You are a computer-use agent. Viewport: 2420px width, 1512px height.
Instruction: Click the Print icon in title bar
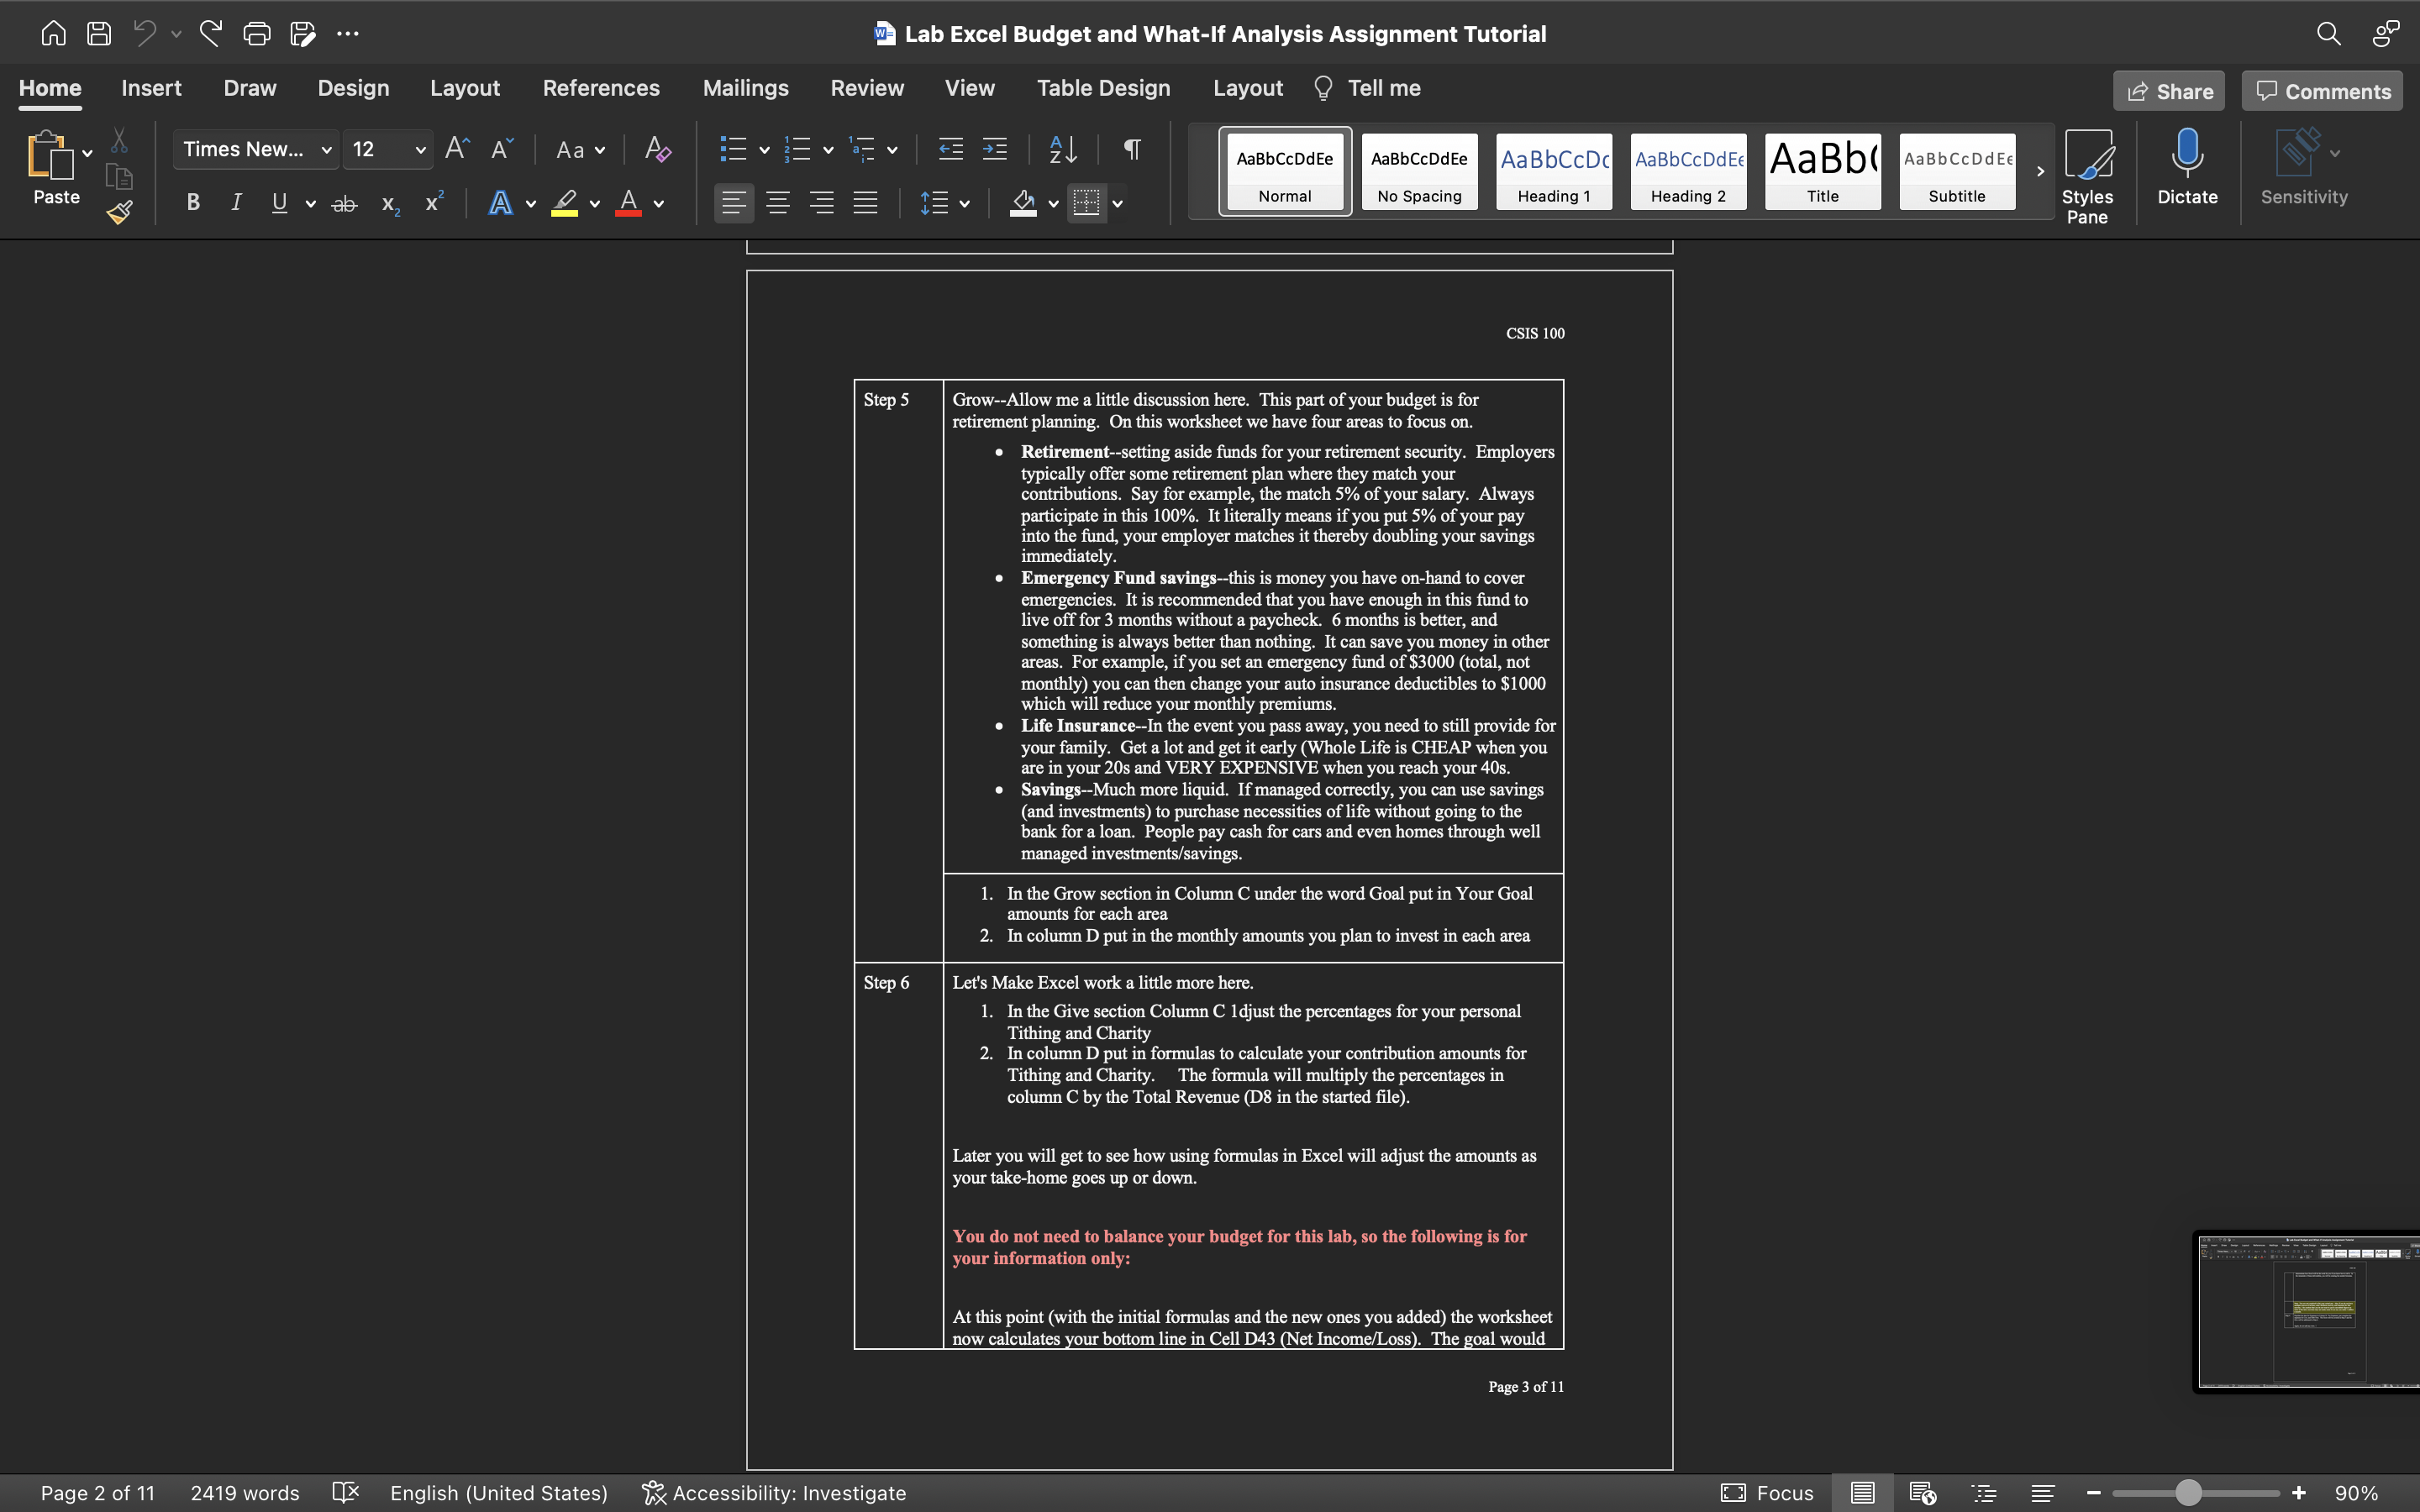257,34
